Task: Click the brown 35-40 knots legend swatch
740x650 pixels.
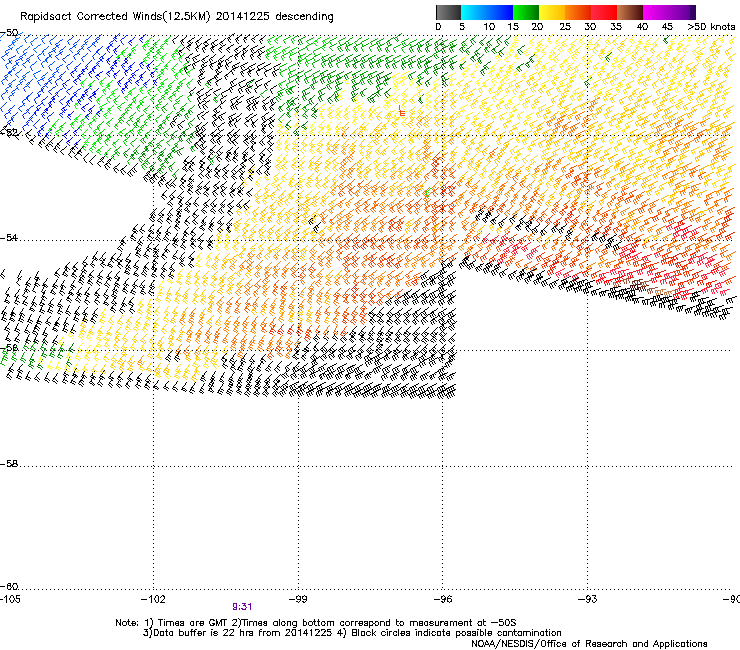Action: pos(630,12)
